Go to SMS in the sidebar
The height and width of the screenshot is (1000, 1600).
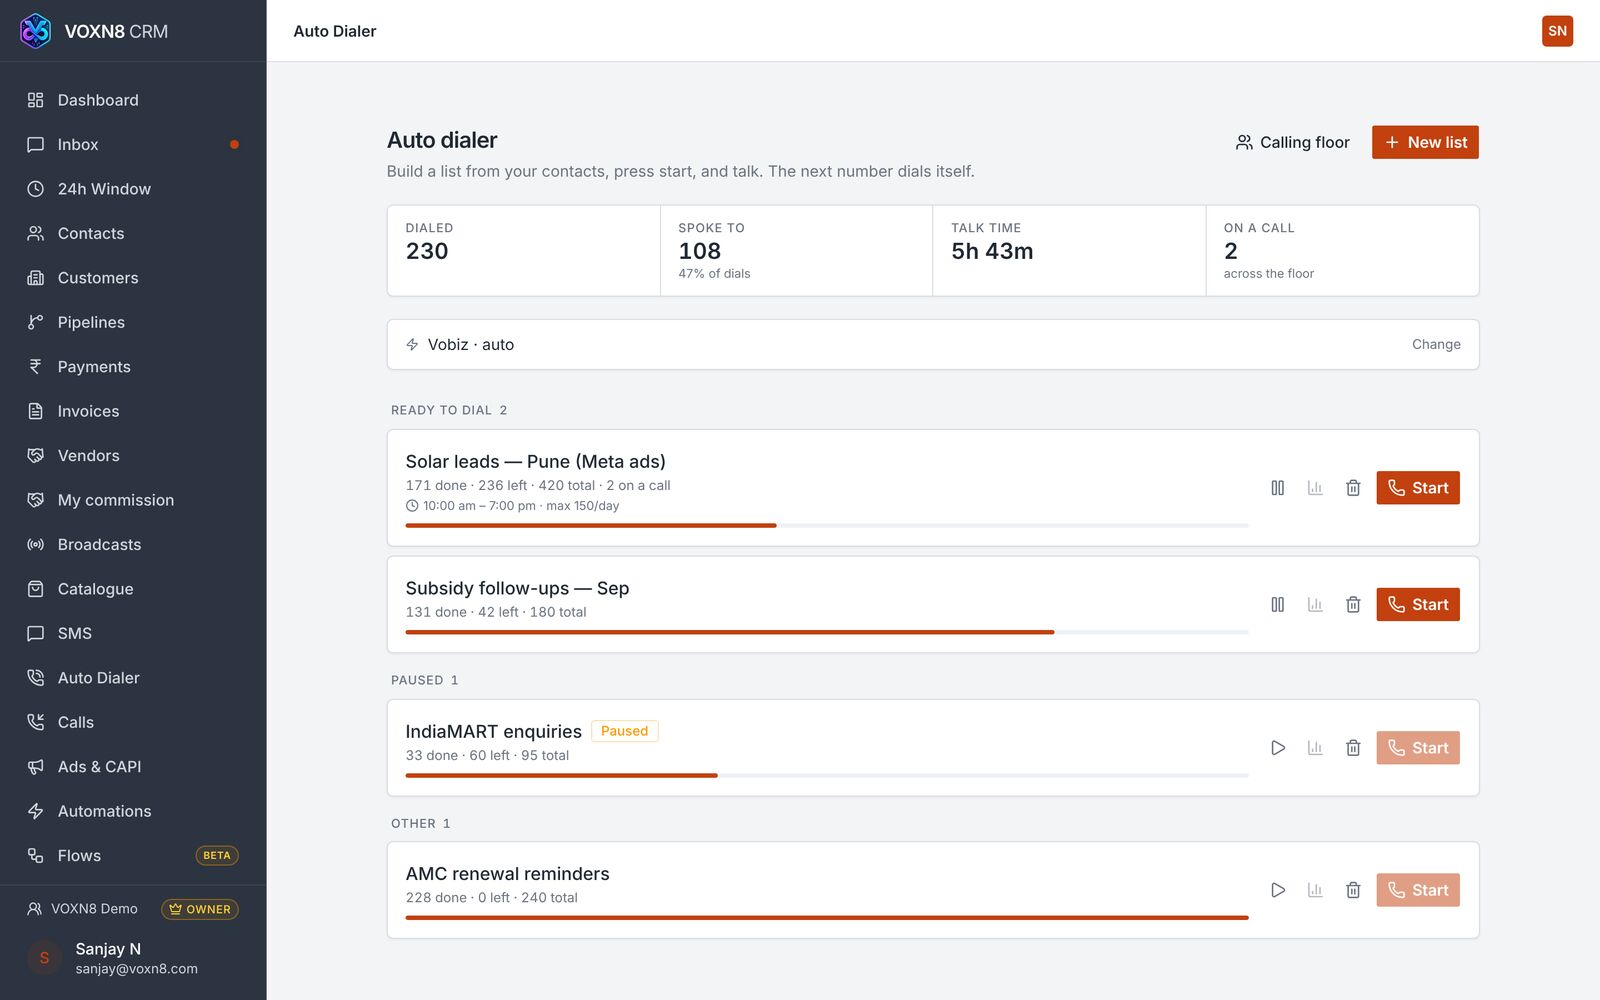133,633
